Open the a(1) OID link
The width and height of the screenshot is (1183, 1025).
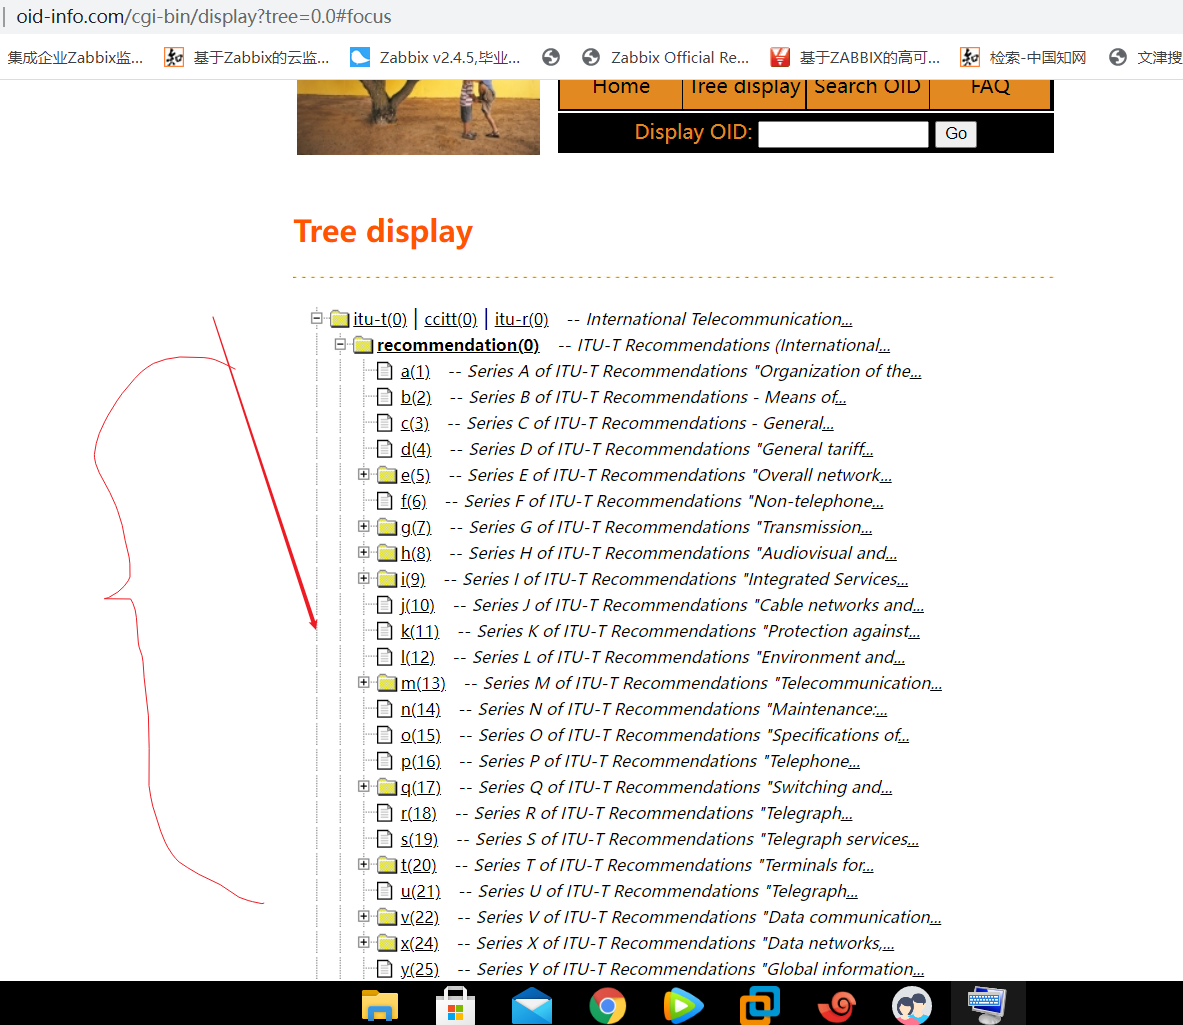[x=415, y=371]
